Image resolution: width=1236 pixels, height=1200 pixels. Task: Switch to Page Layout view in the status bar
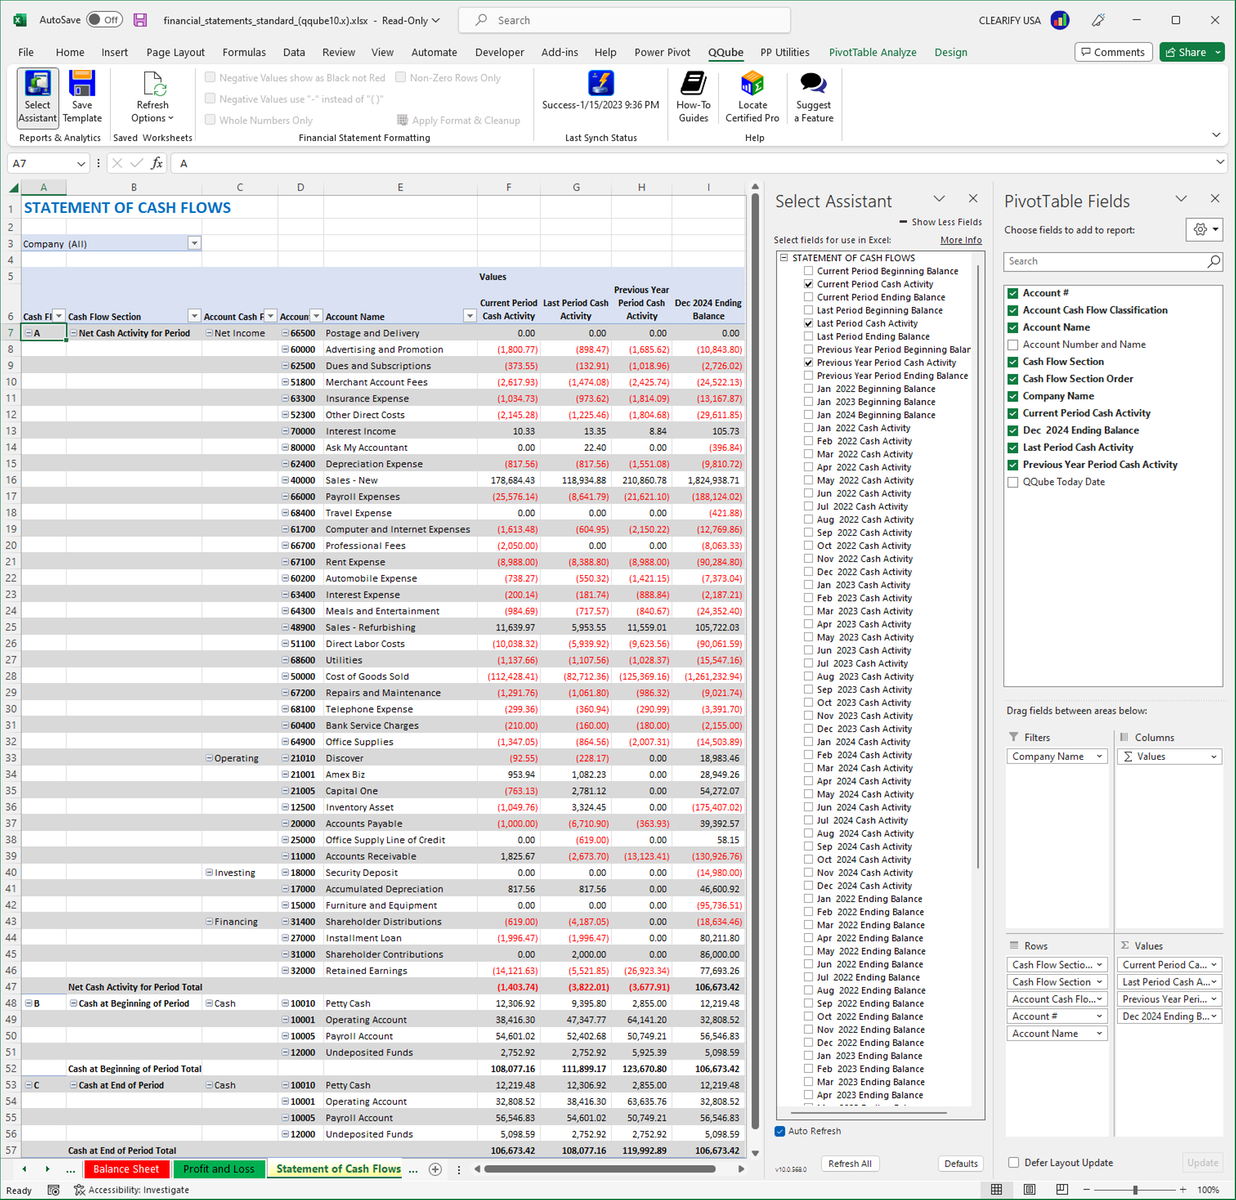[x=1029, y=1190]
